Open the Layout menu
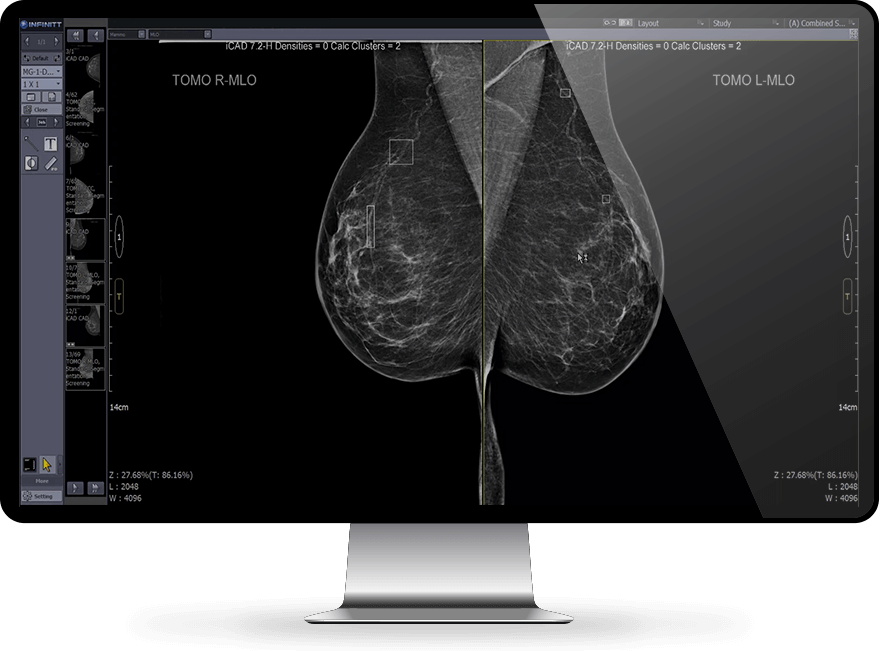The width and height of the screenshot is (880, 651). point(648,23)
